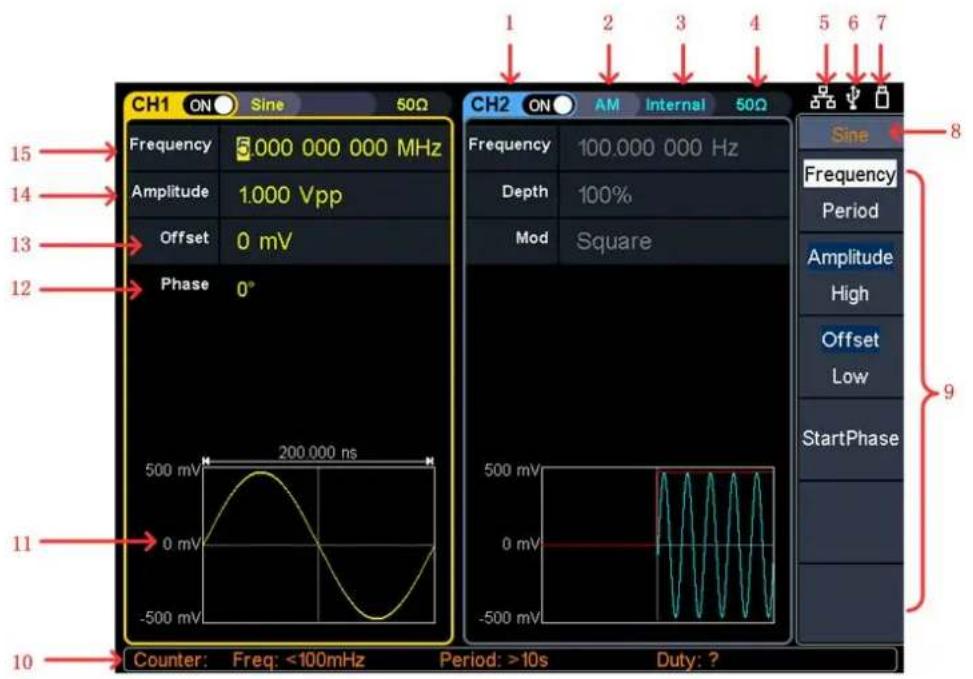Click the CH1 offset value 0 mV
Image resolution: width=973 pixels, height=679 pixels.
(x=264, y=241)
